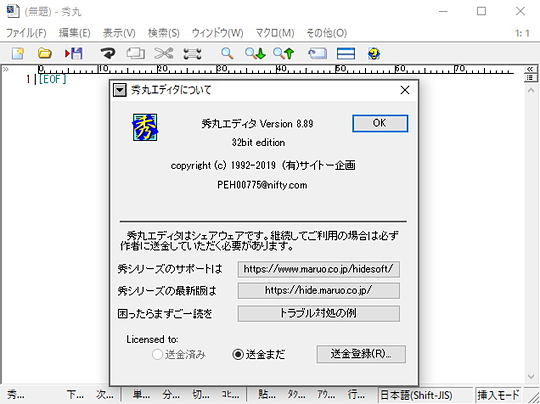Click Find next down-arrow magnifier icon
This screenshot has height=404, width=540.
255,53
